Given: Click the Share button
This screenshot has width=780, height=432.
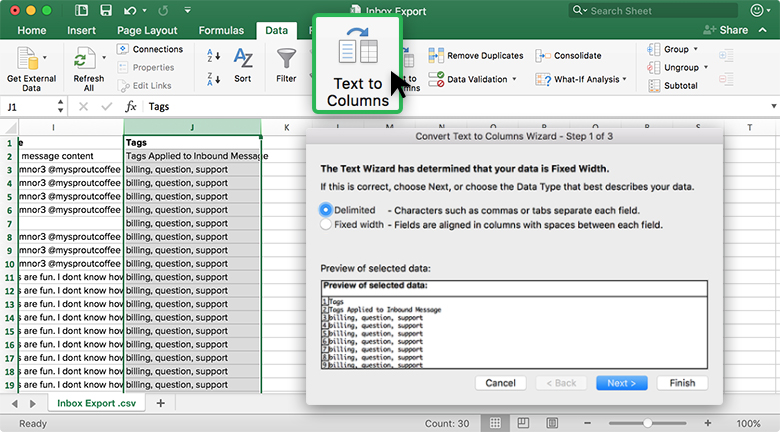Looking at the screenshot, I should 726,30.
